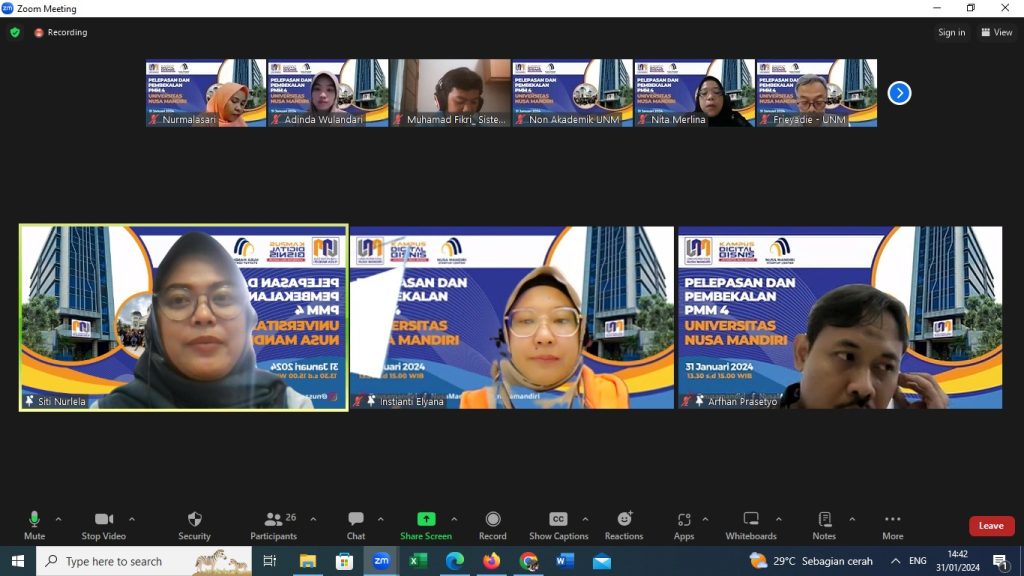Image resolution: width=1024 pixels, height=576 pixels.
Task: Expand the arrow next to Apps
Action: (705, 519)
